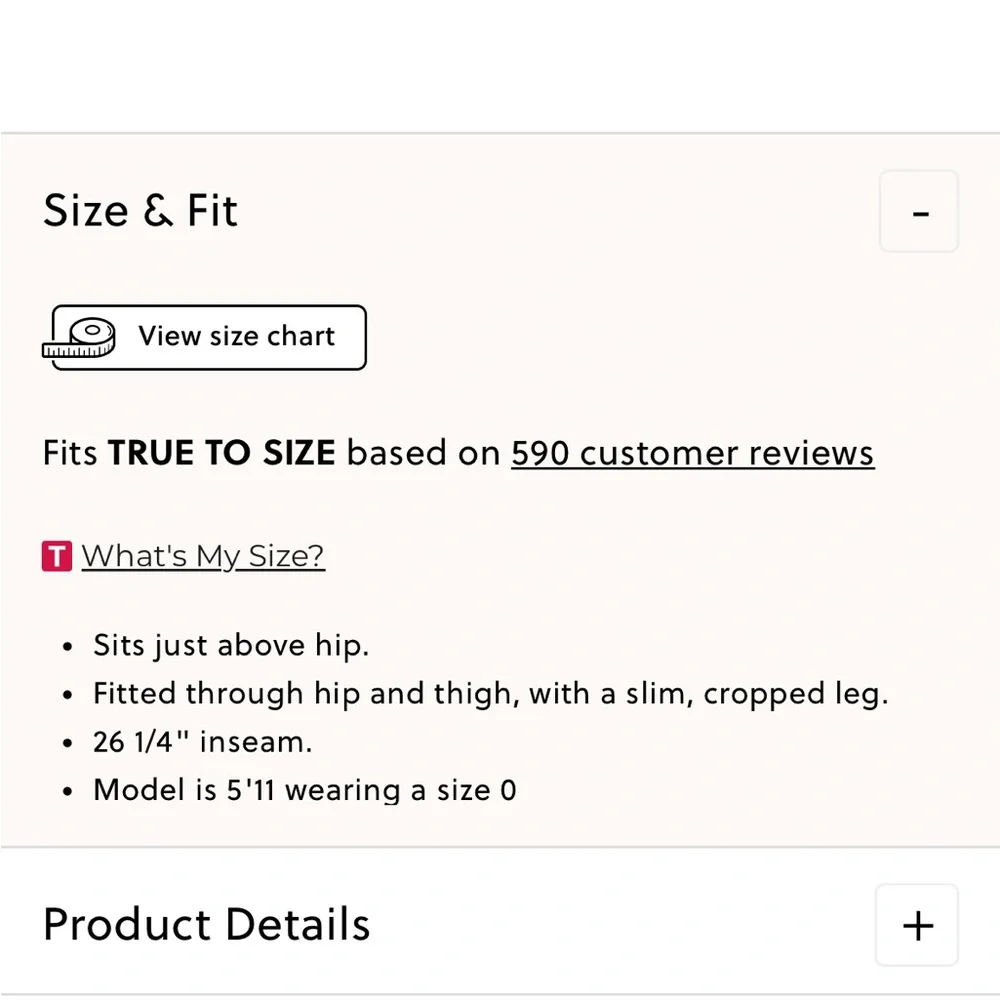Click the bullet dot beside the inseam line

pos(67,744)
